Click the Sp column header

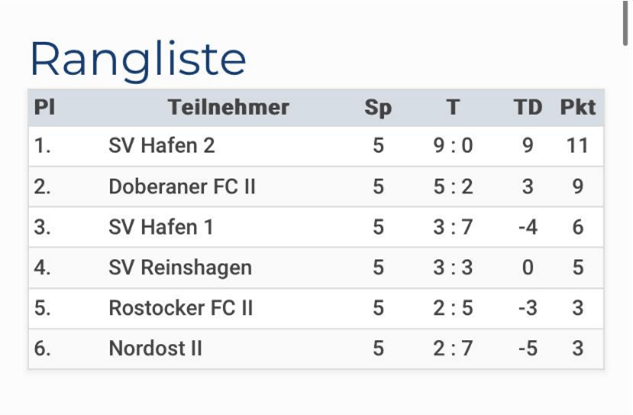[x=378, y=108]
